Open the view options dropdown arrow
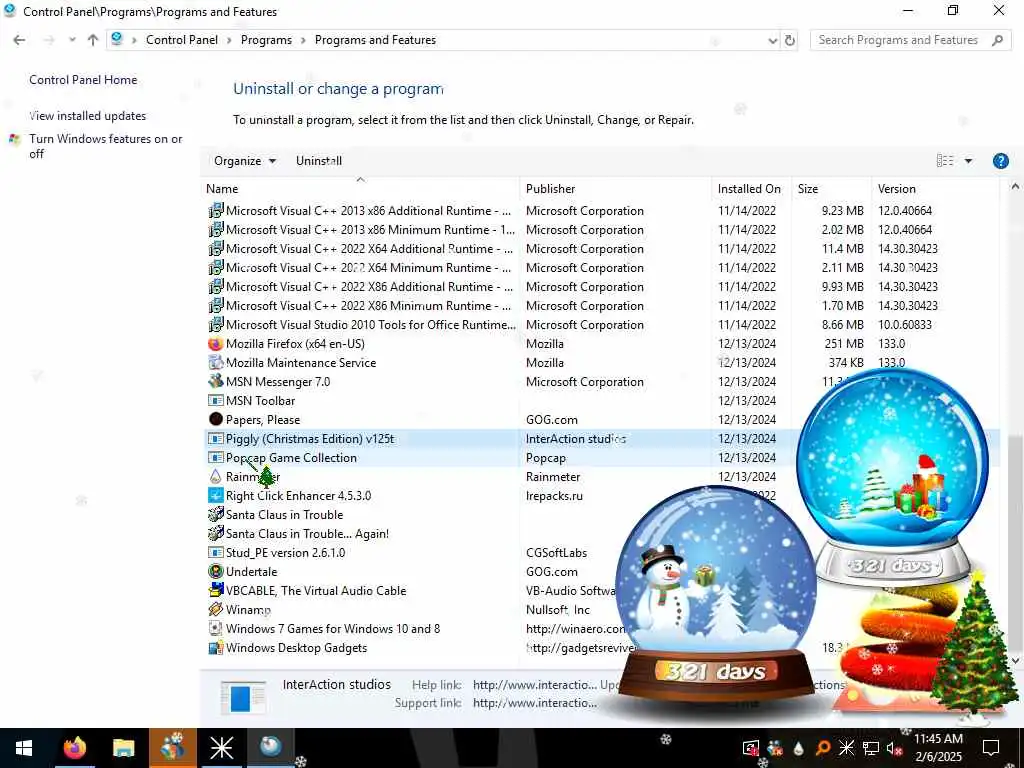Image resolution: width=1024 pixels, height=768 pixels. point(968,161)
